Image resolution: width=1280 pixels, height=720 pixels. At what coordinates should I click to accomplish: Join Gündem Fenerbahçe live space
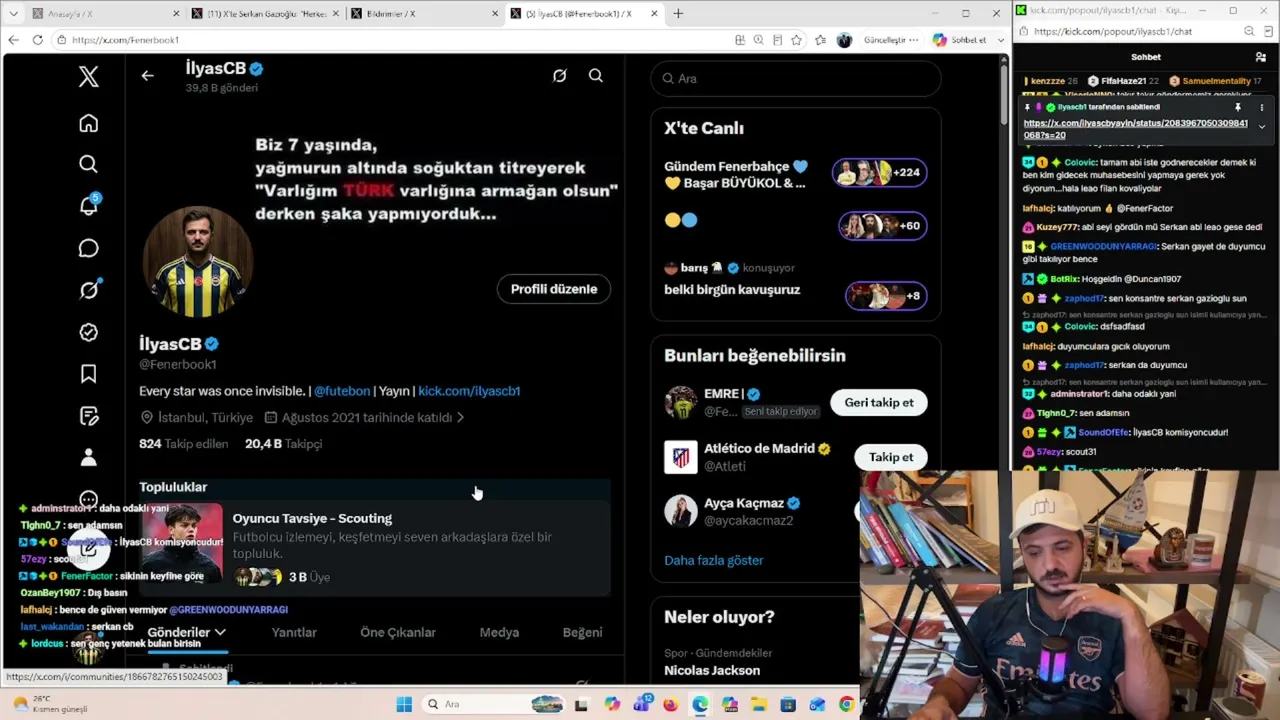796,174
